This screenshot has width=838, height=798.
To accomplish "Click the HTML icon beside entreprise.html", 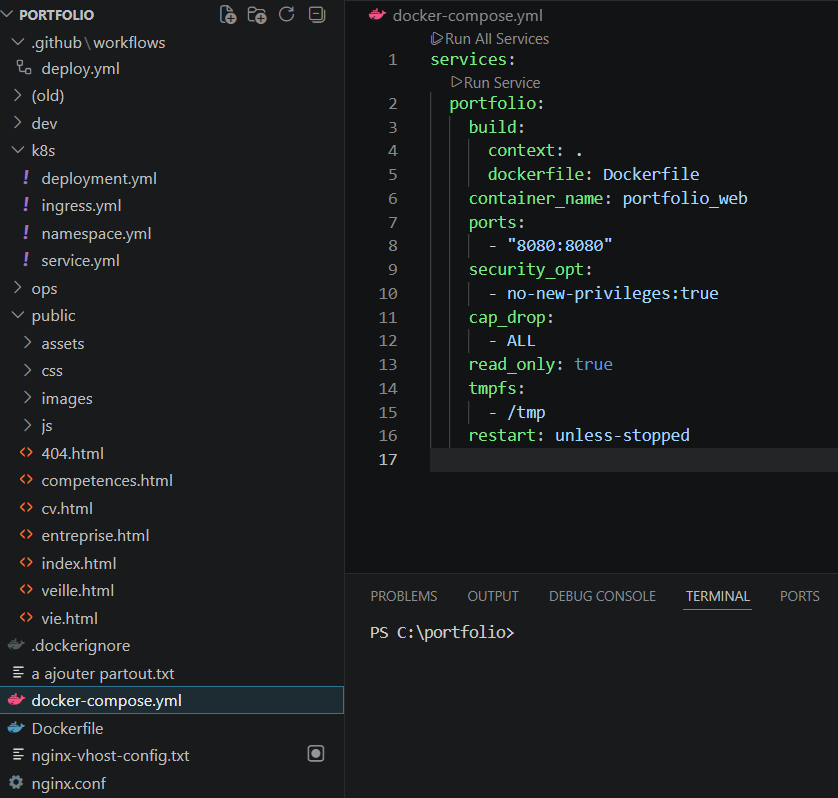I will click(26, 534).
